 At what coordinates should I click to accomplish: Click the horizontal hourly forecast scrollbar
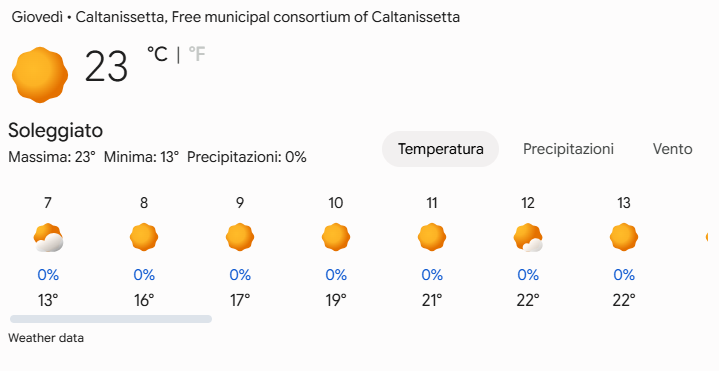point(111,319)
